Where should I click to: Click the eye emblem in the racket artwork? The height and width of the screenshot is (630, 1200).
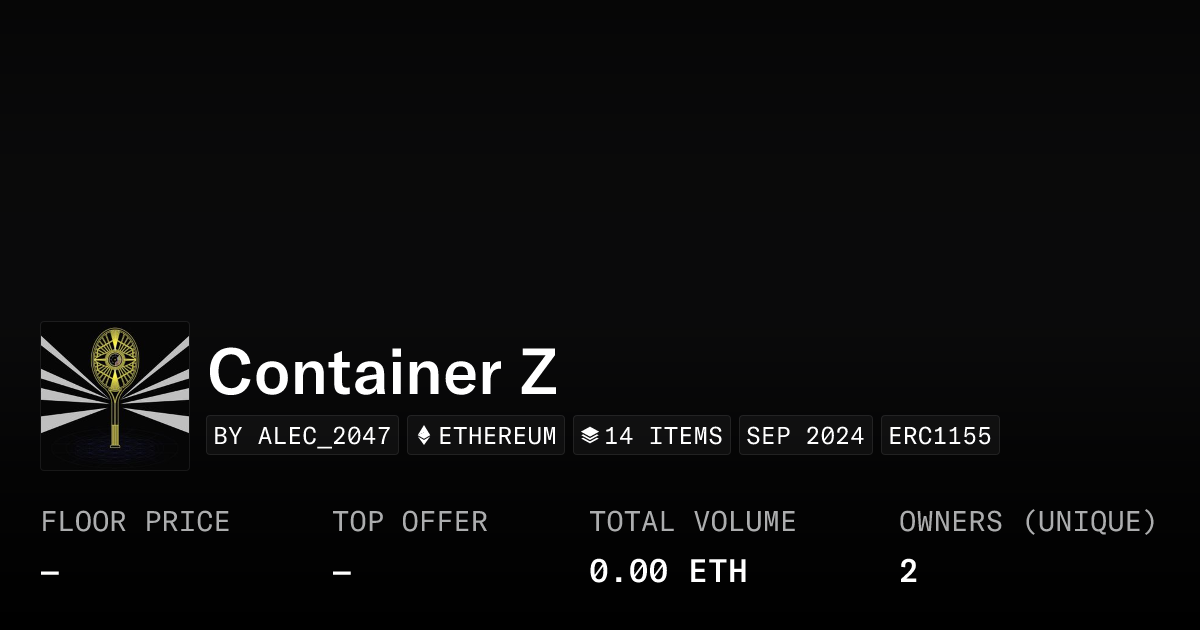115,358
